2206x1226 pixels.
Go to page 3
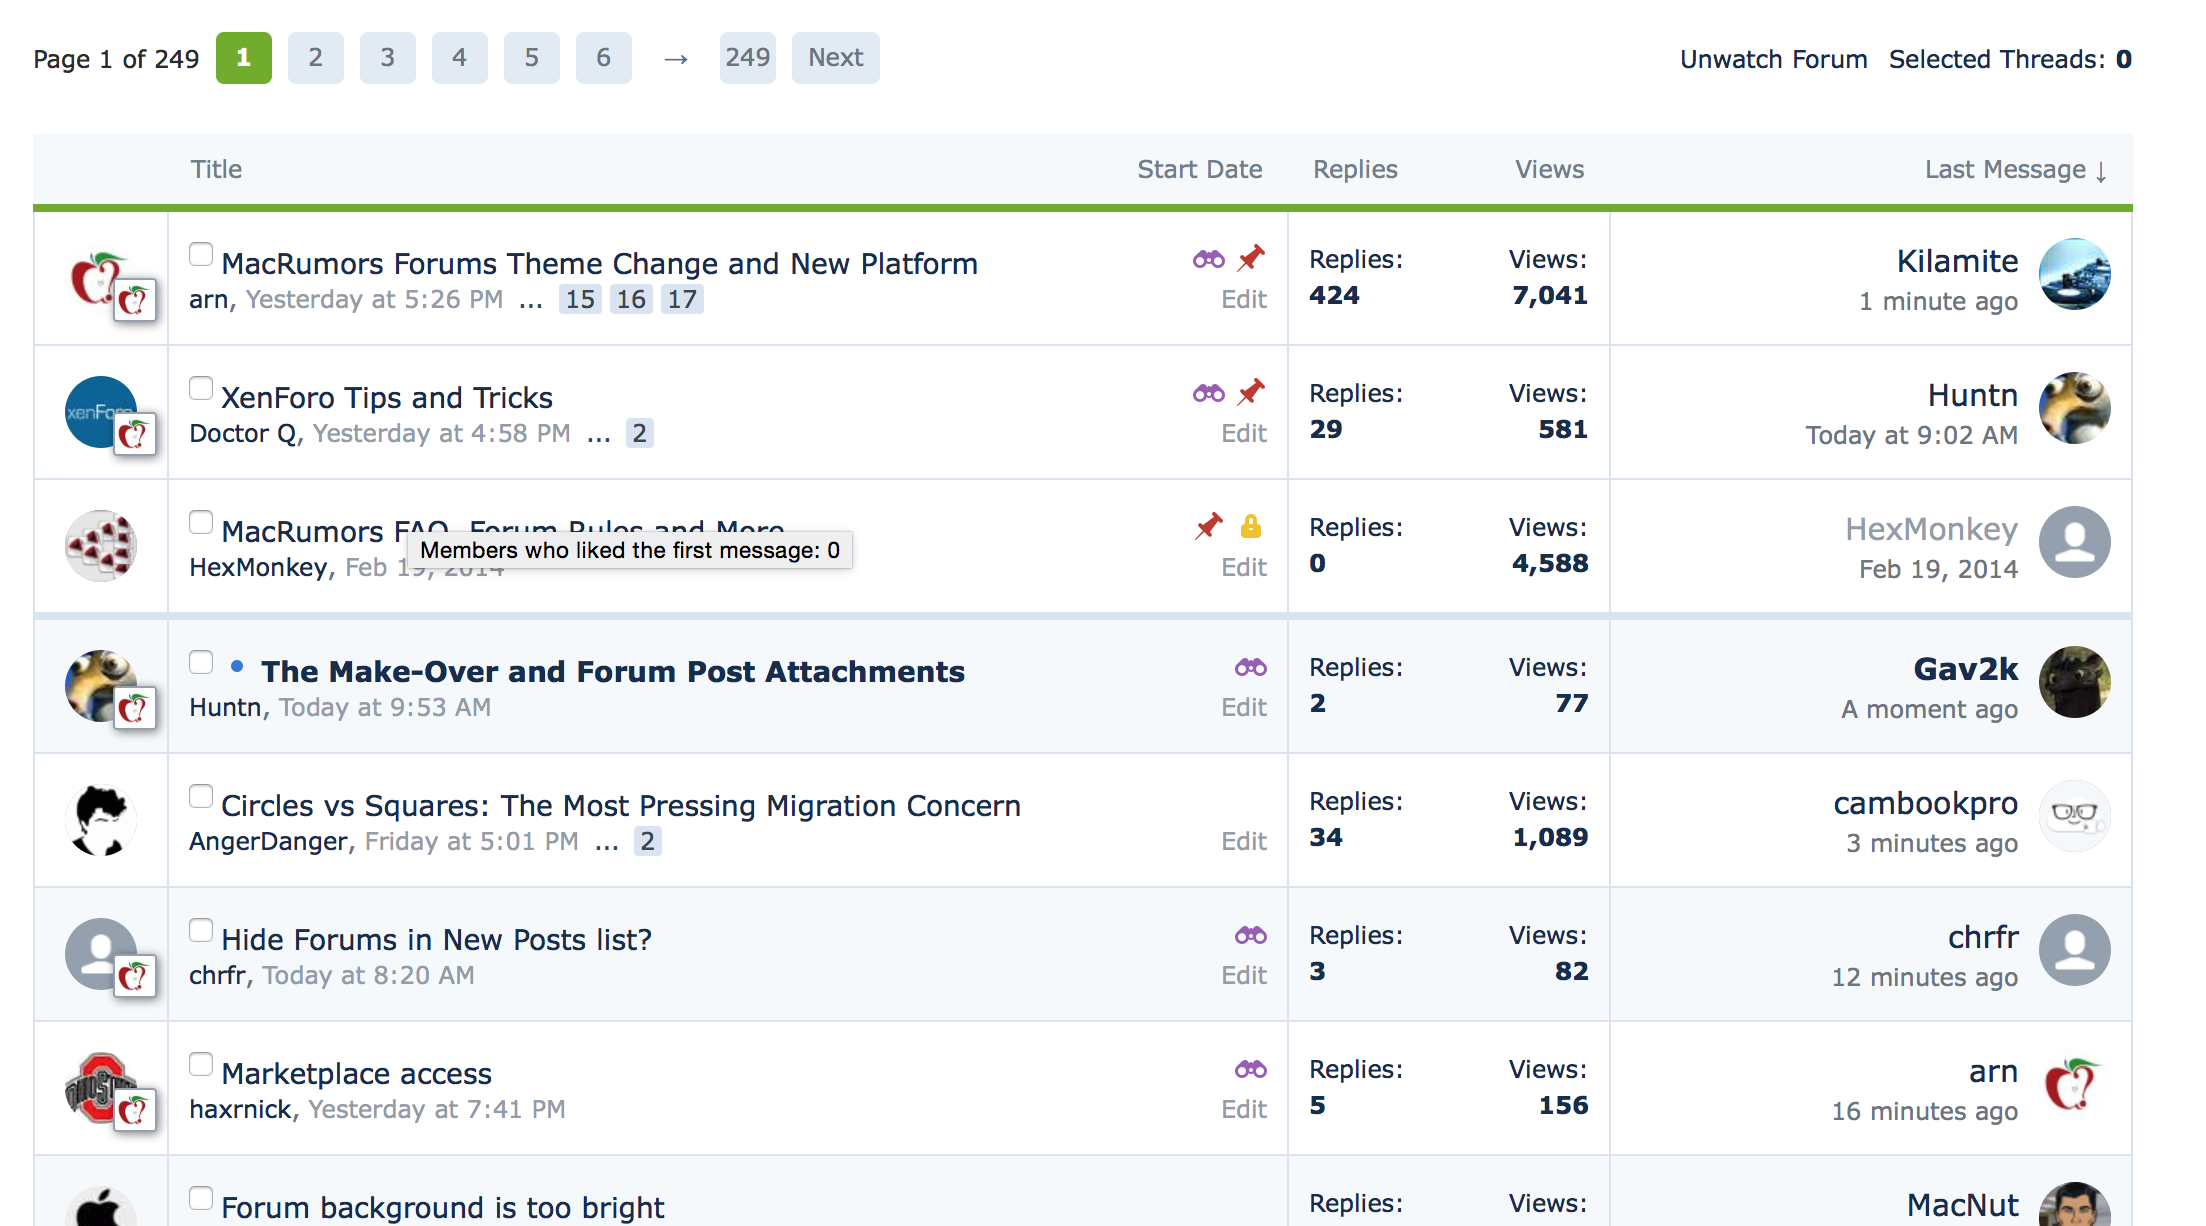pos(388,58)
